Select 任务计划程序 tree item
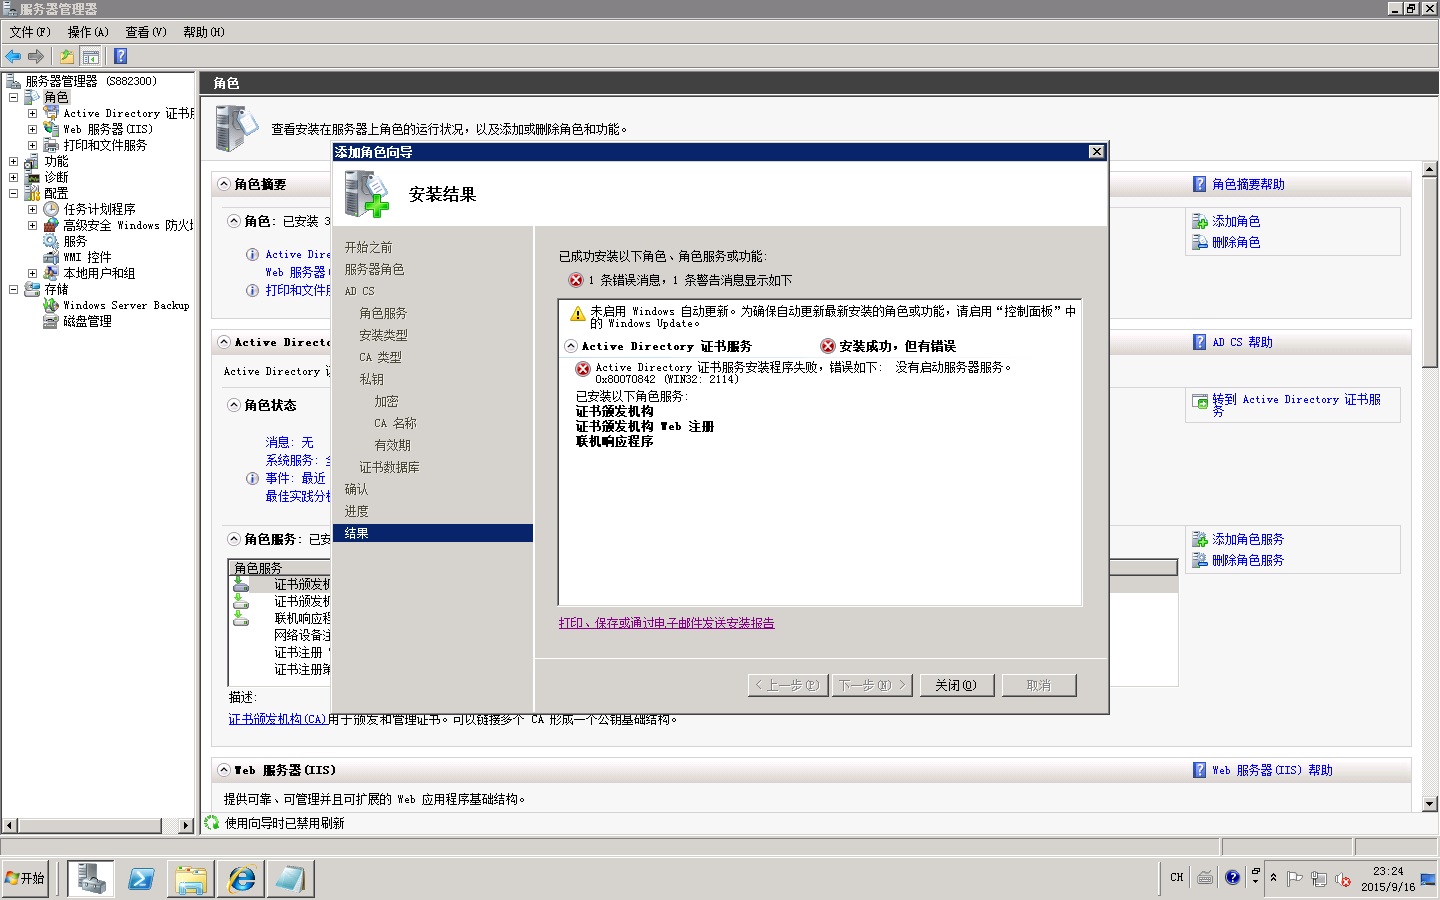1440x900 pixels. (99, 209)
